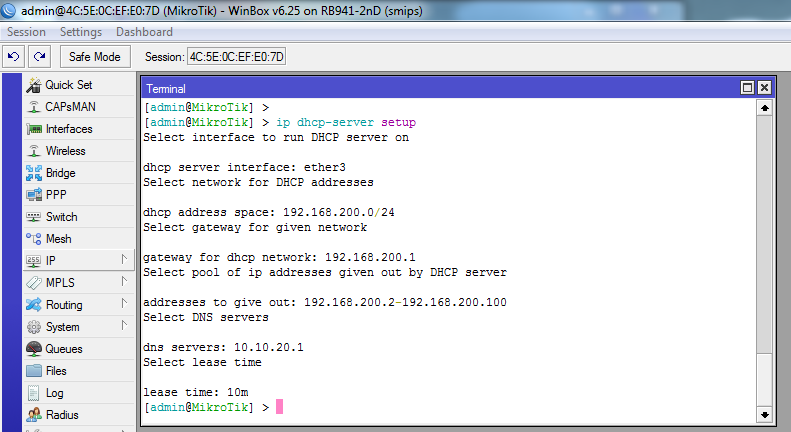
Task: Click 'Select gateway for given network' line
Action: coord(255,228)
